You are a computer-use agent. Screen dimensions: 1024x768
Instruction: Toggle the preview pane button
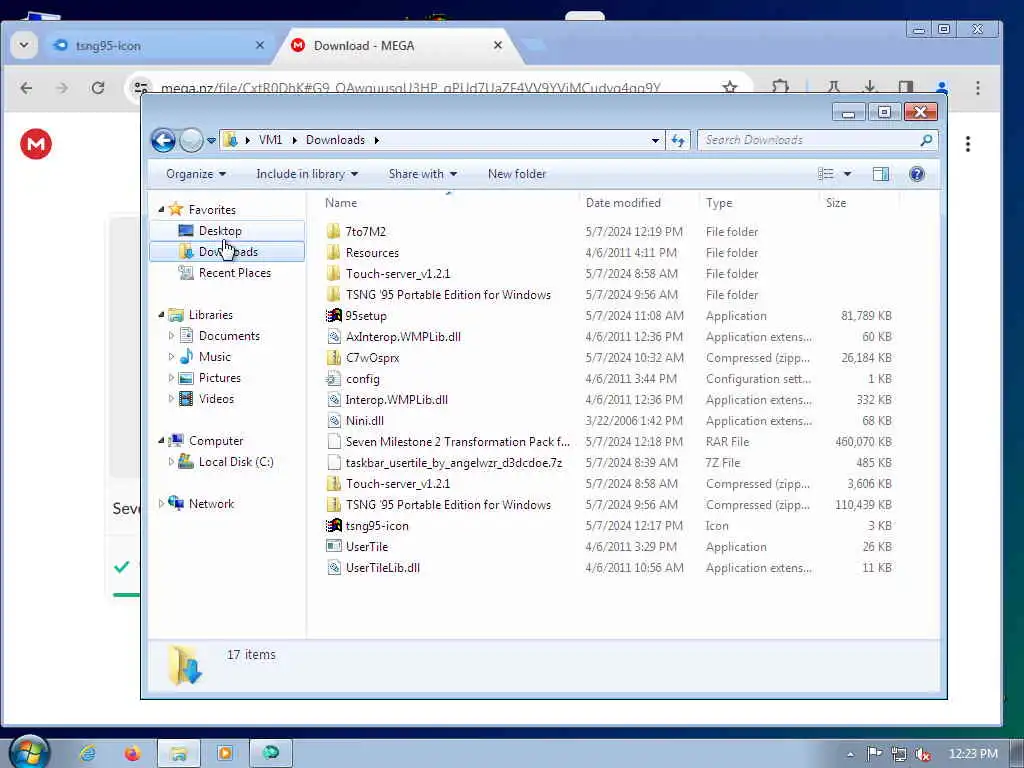pos(881,174)
